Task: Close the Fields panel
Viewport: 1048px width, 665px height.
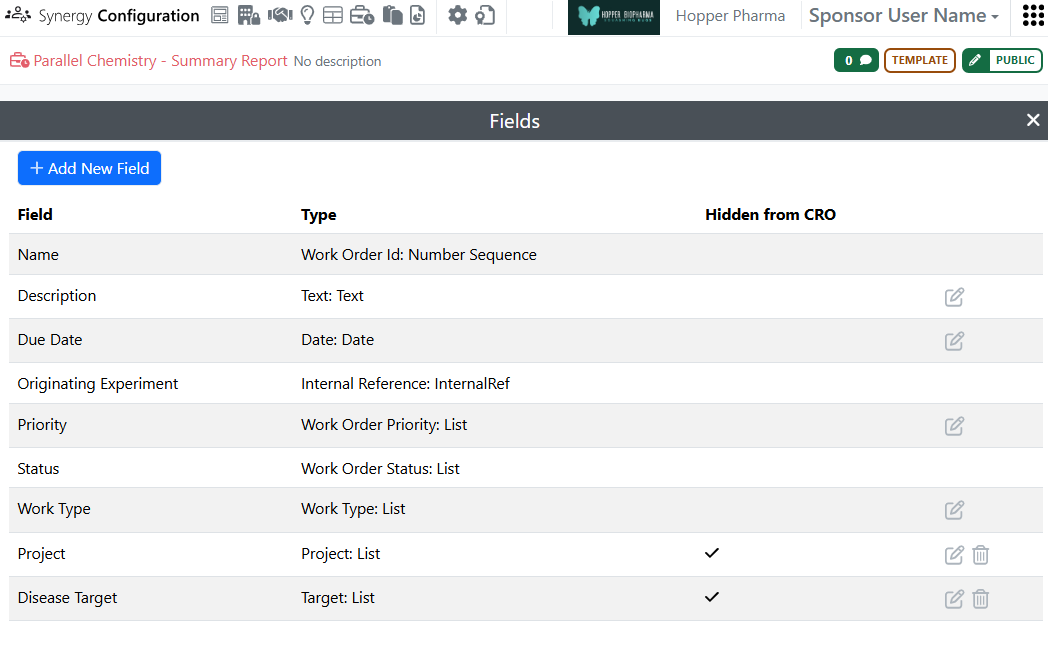Action: pyautogui.click(x=1033, y=120)
